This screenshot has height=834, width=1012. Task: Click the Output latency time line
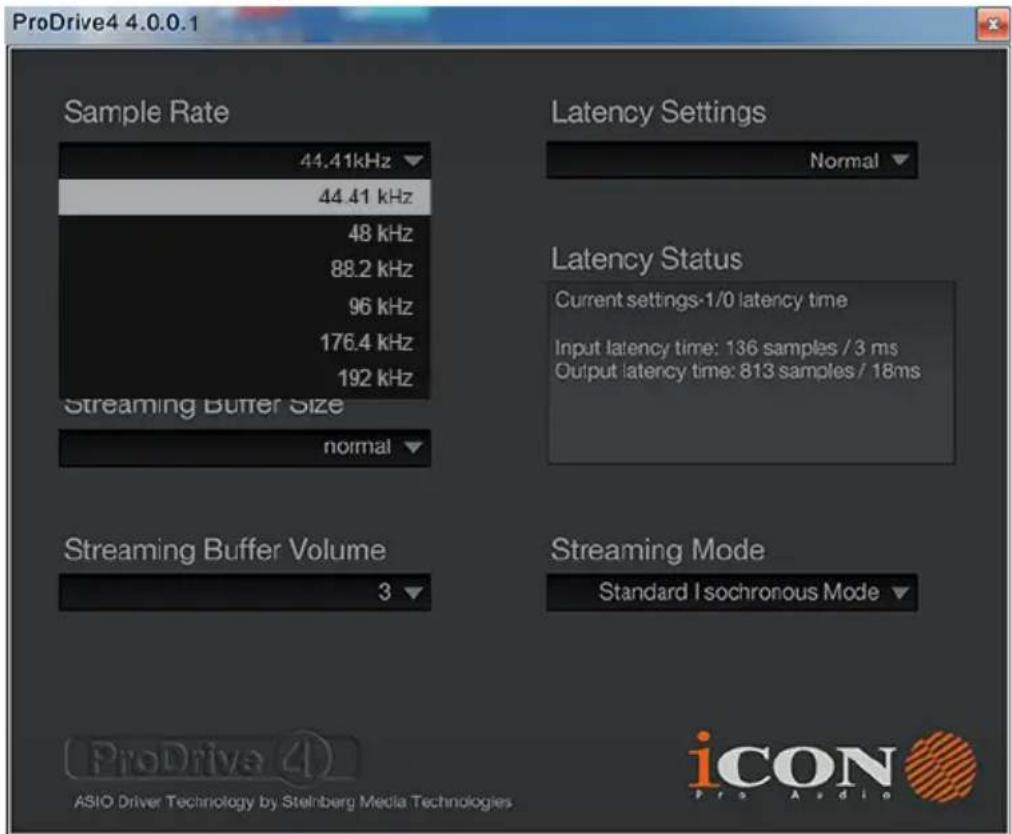(737, 371)
